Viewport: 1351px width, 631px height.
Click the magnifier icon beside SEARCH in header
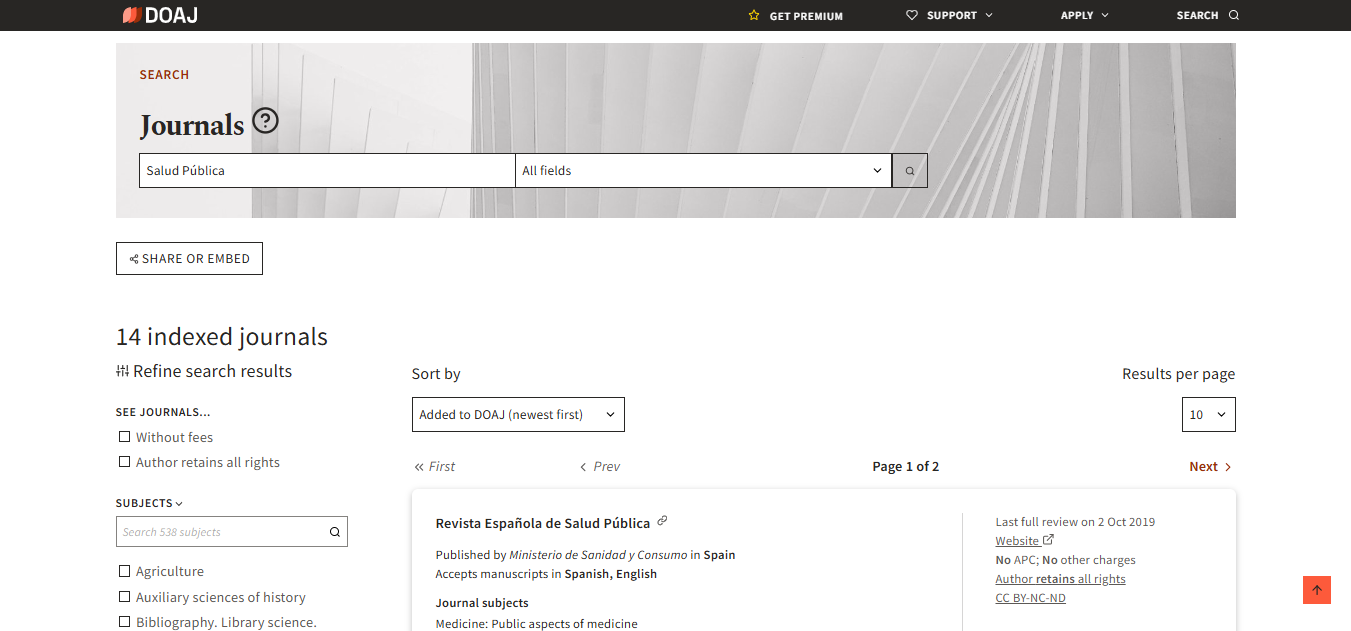tap(1233, 15)
